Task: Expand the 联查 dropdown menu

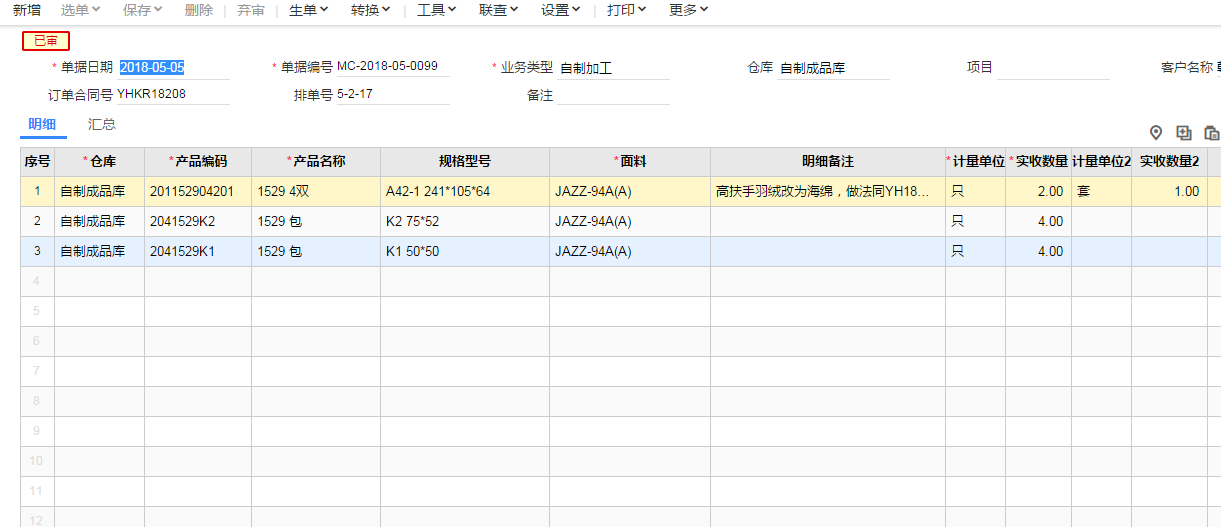Action: tap(498, 10)
